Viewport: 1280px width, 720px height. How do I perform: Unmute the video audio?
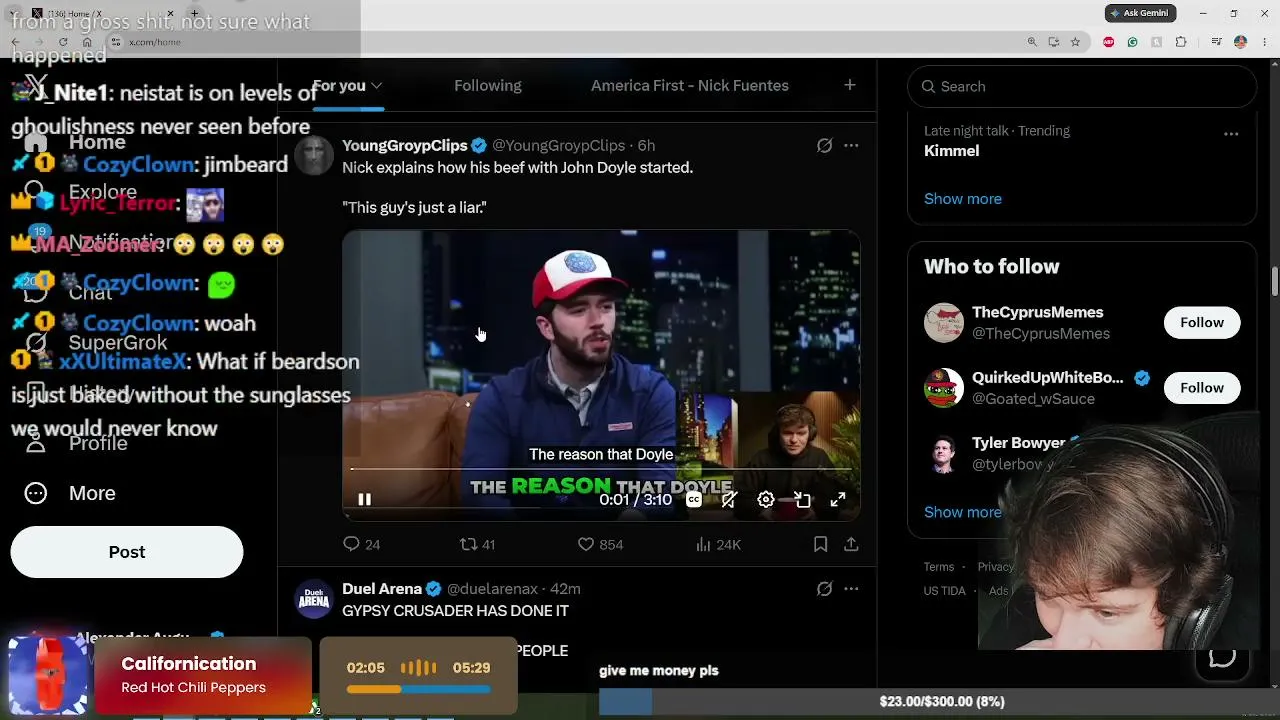click(729, 499)
